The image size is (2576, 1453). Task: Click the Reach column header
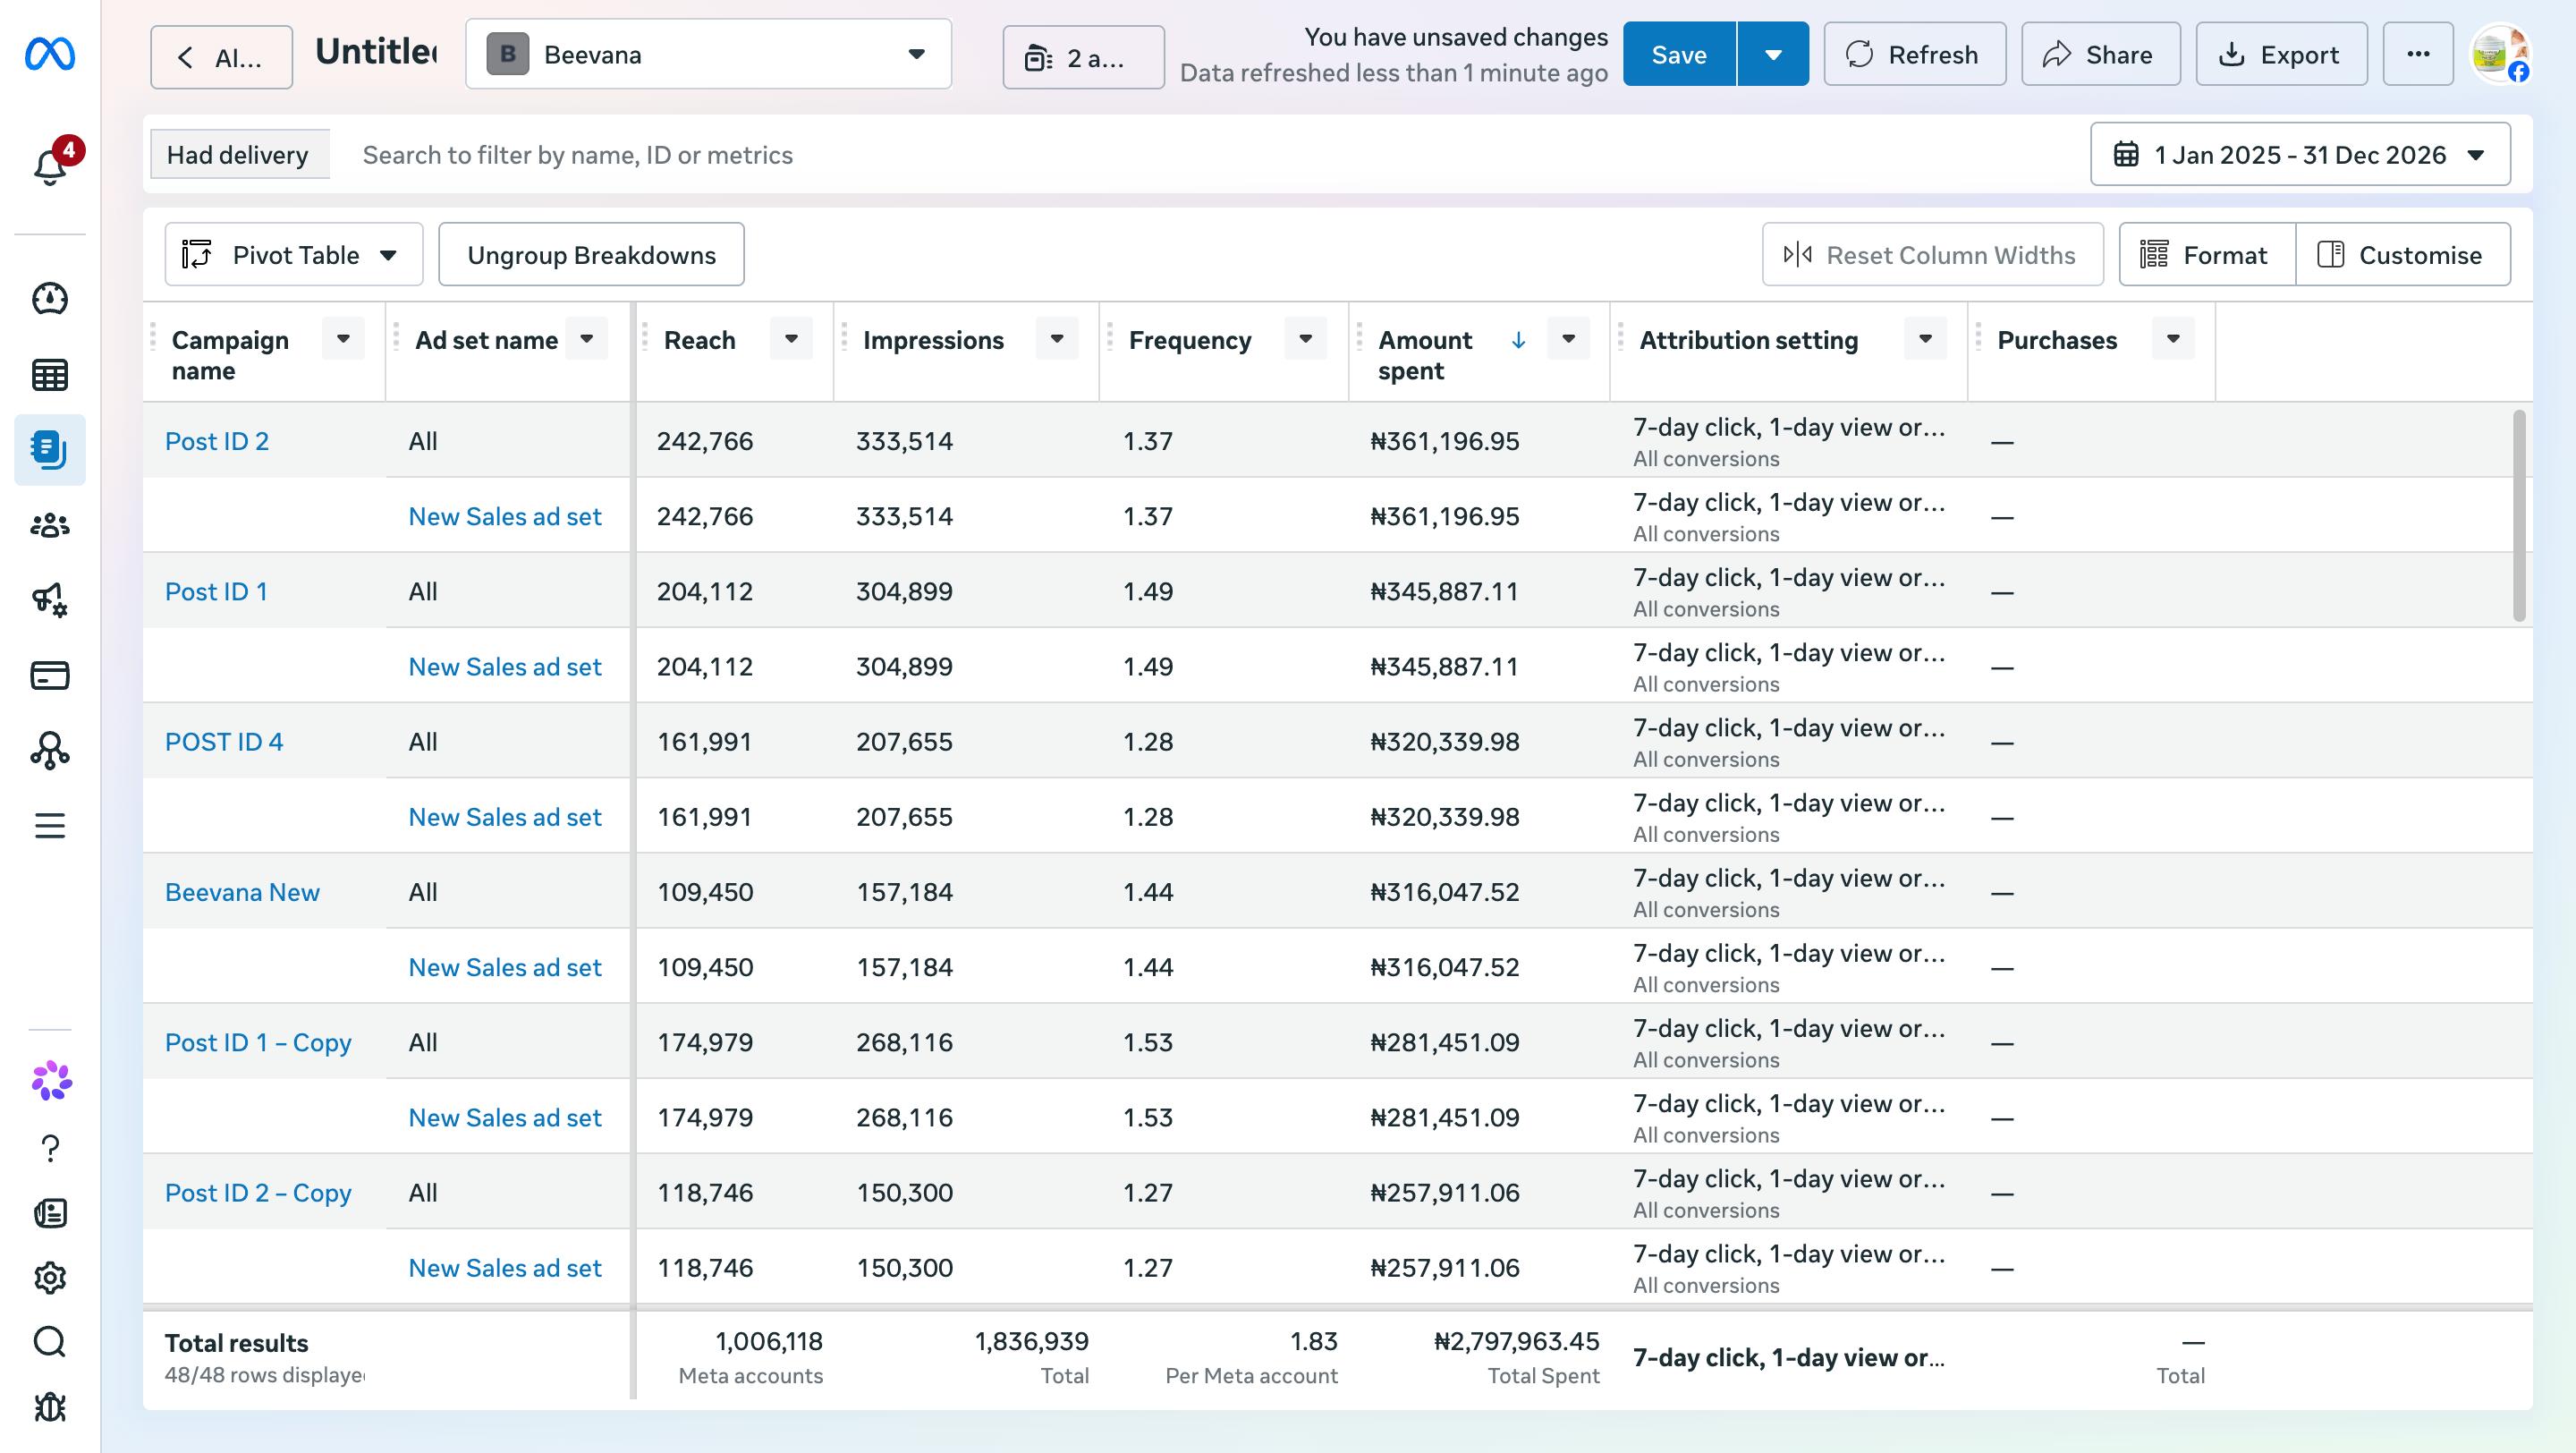click(699, 340)
